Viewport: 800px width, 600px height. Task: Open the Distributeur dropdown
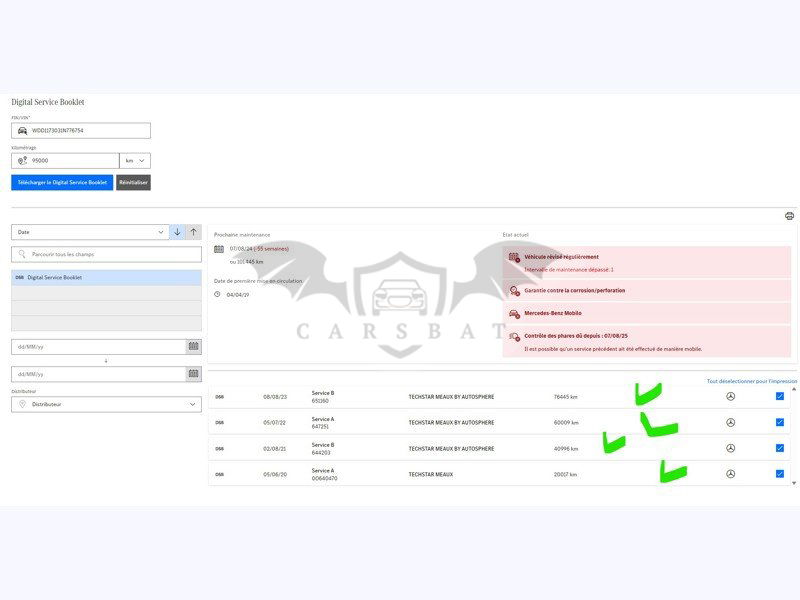pyautogui.click(x=106, y=405)
